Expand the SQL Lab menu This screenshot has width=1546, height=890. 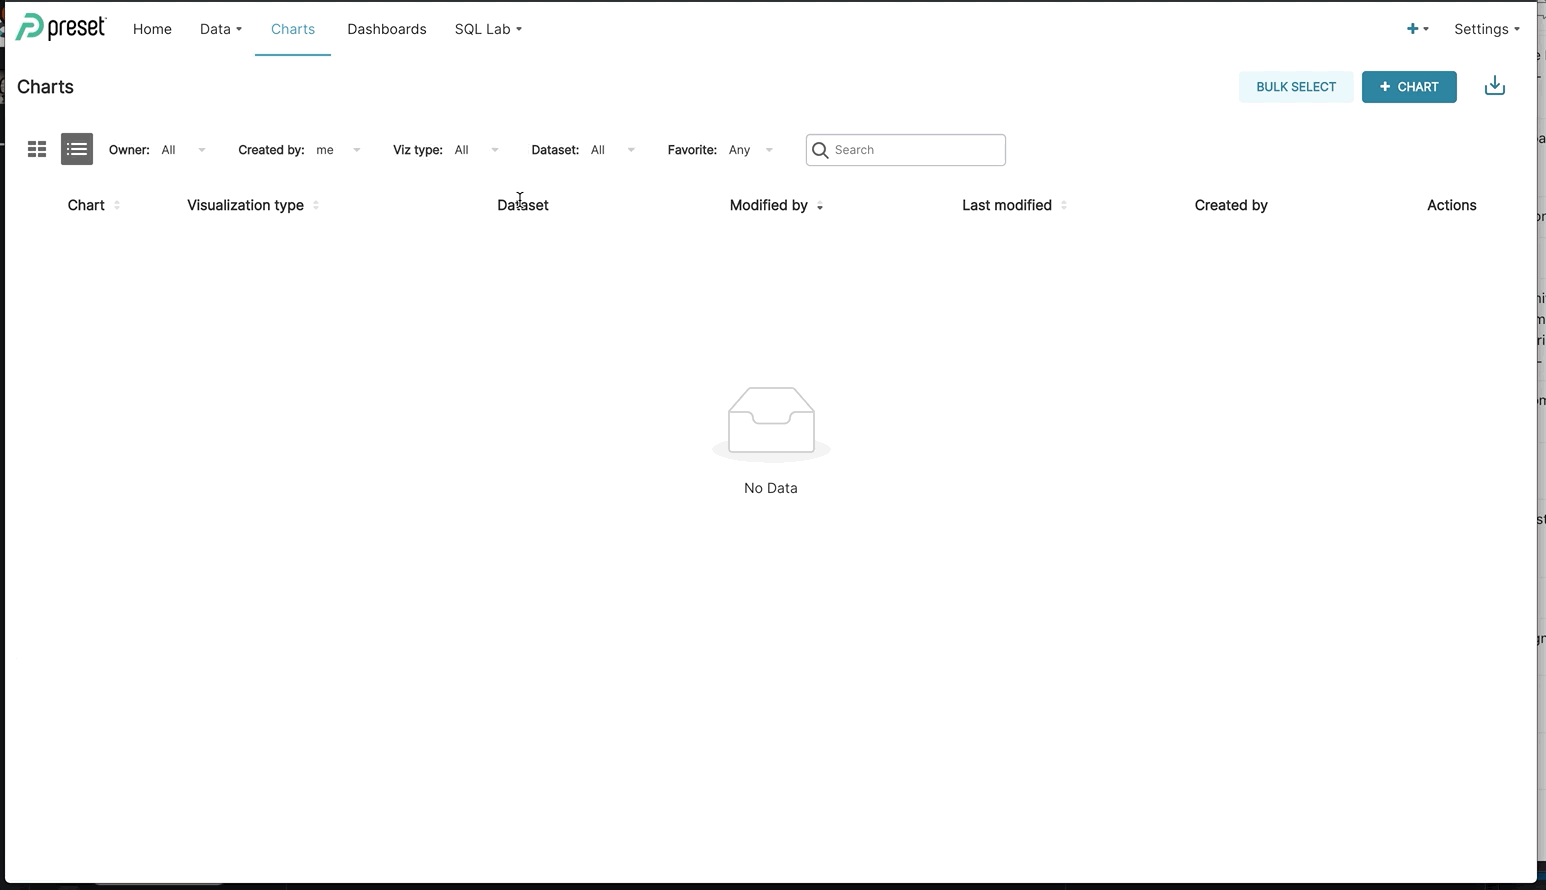(x=488, y=29)
